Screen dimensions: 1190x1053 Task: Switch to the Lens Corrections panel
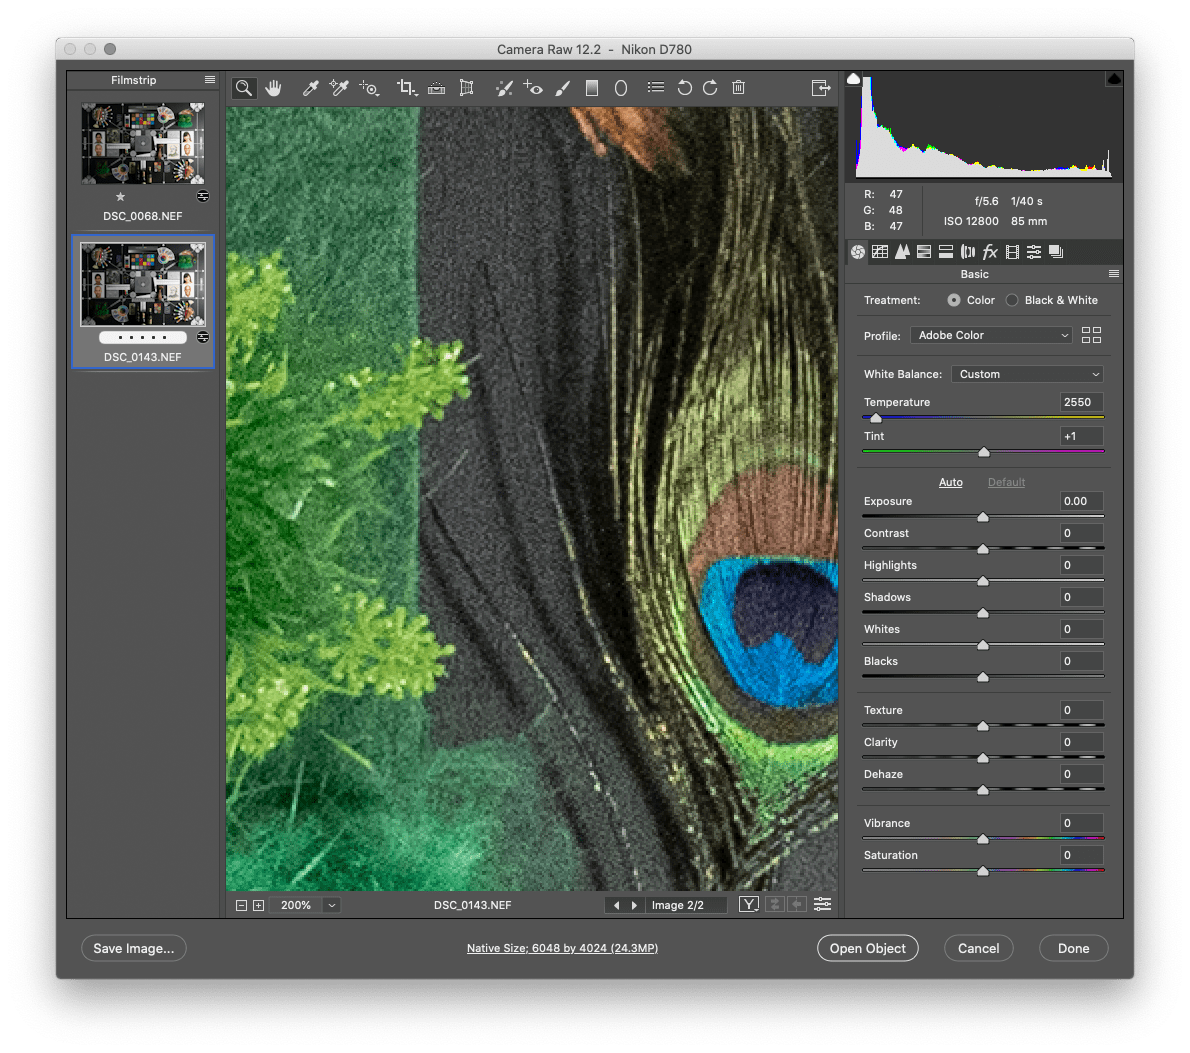pos(967,251)
